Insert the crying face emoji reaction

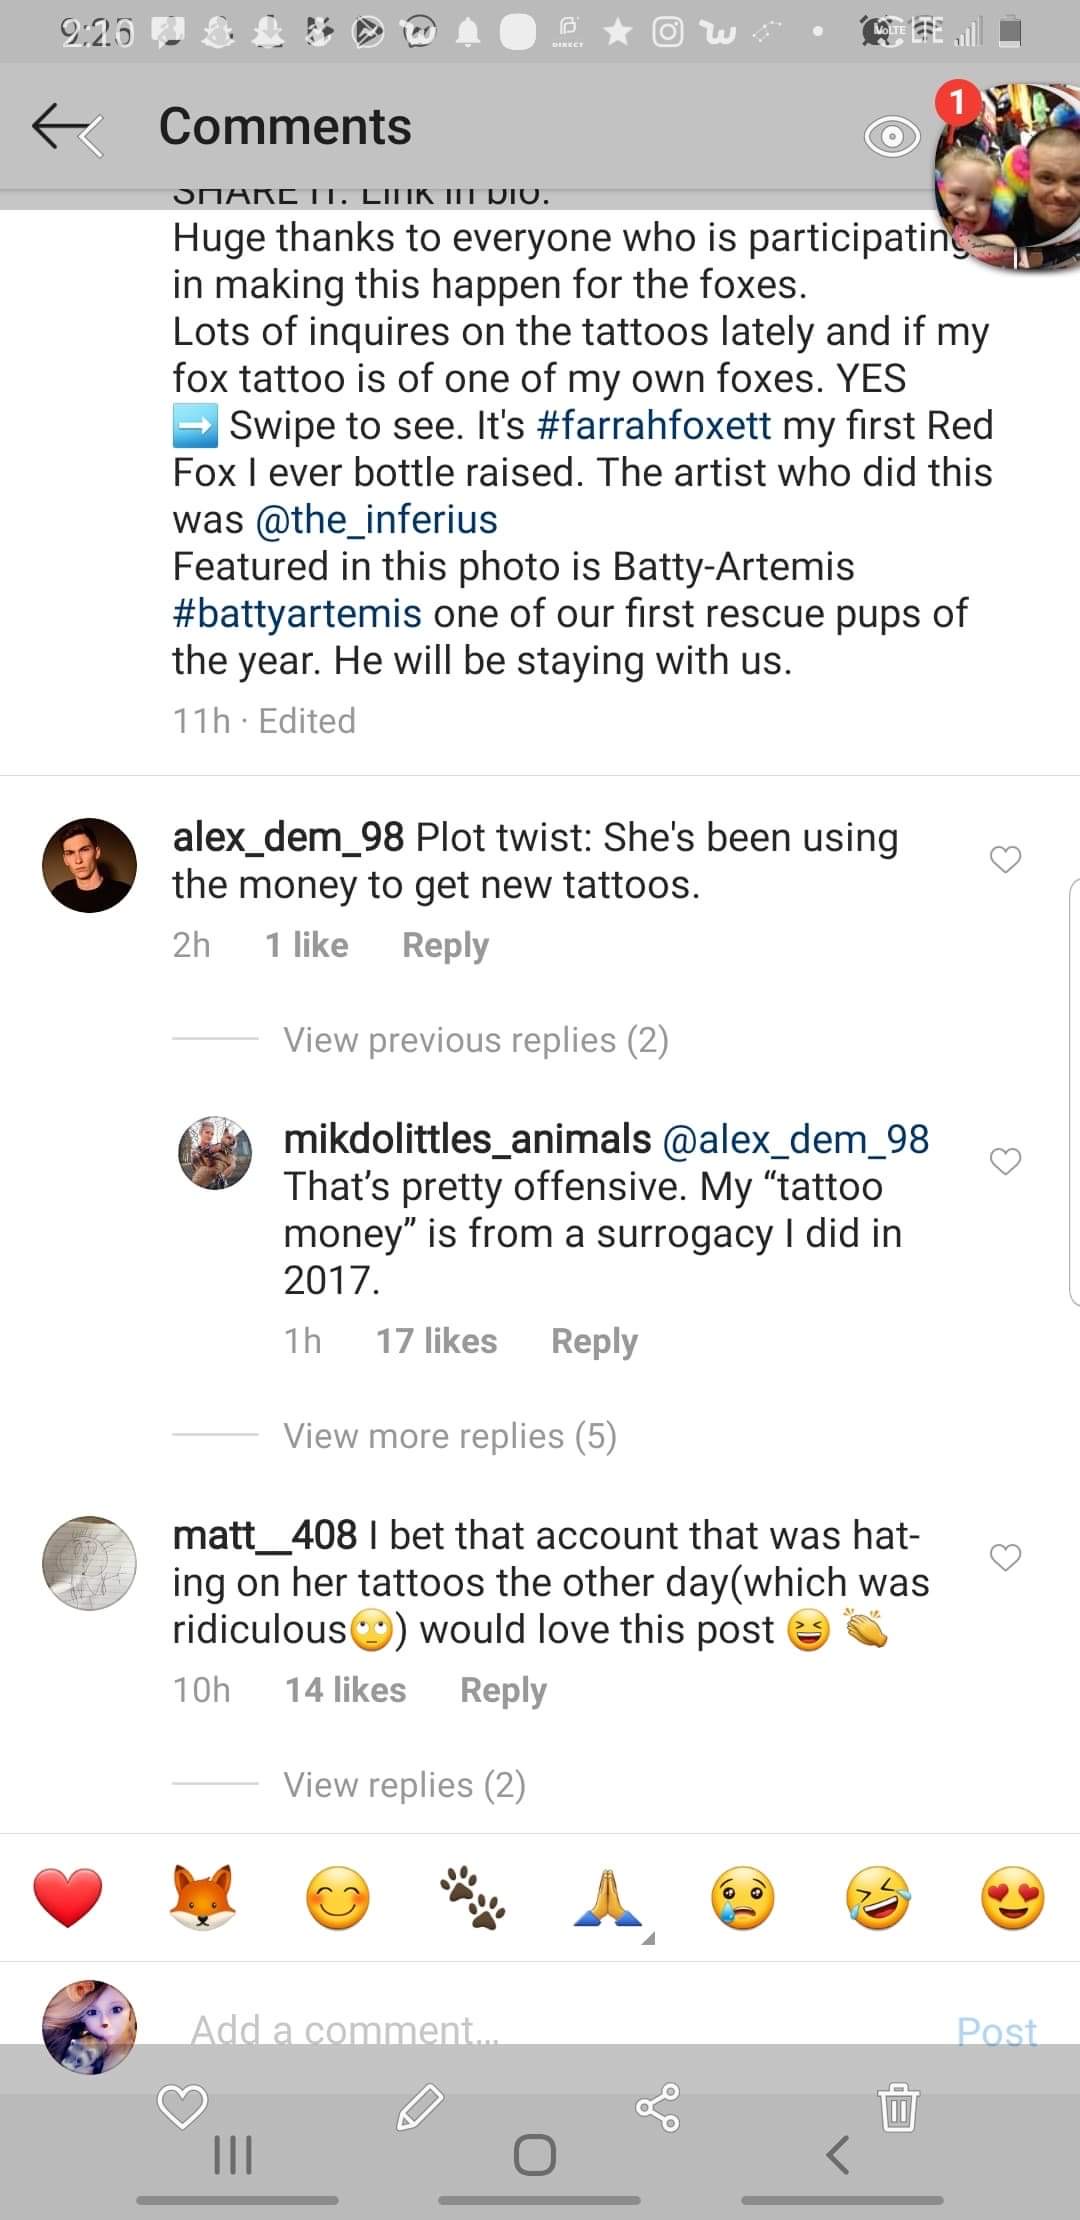click(x=742, y=1897)
